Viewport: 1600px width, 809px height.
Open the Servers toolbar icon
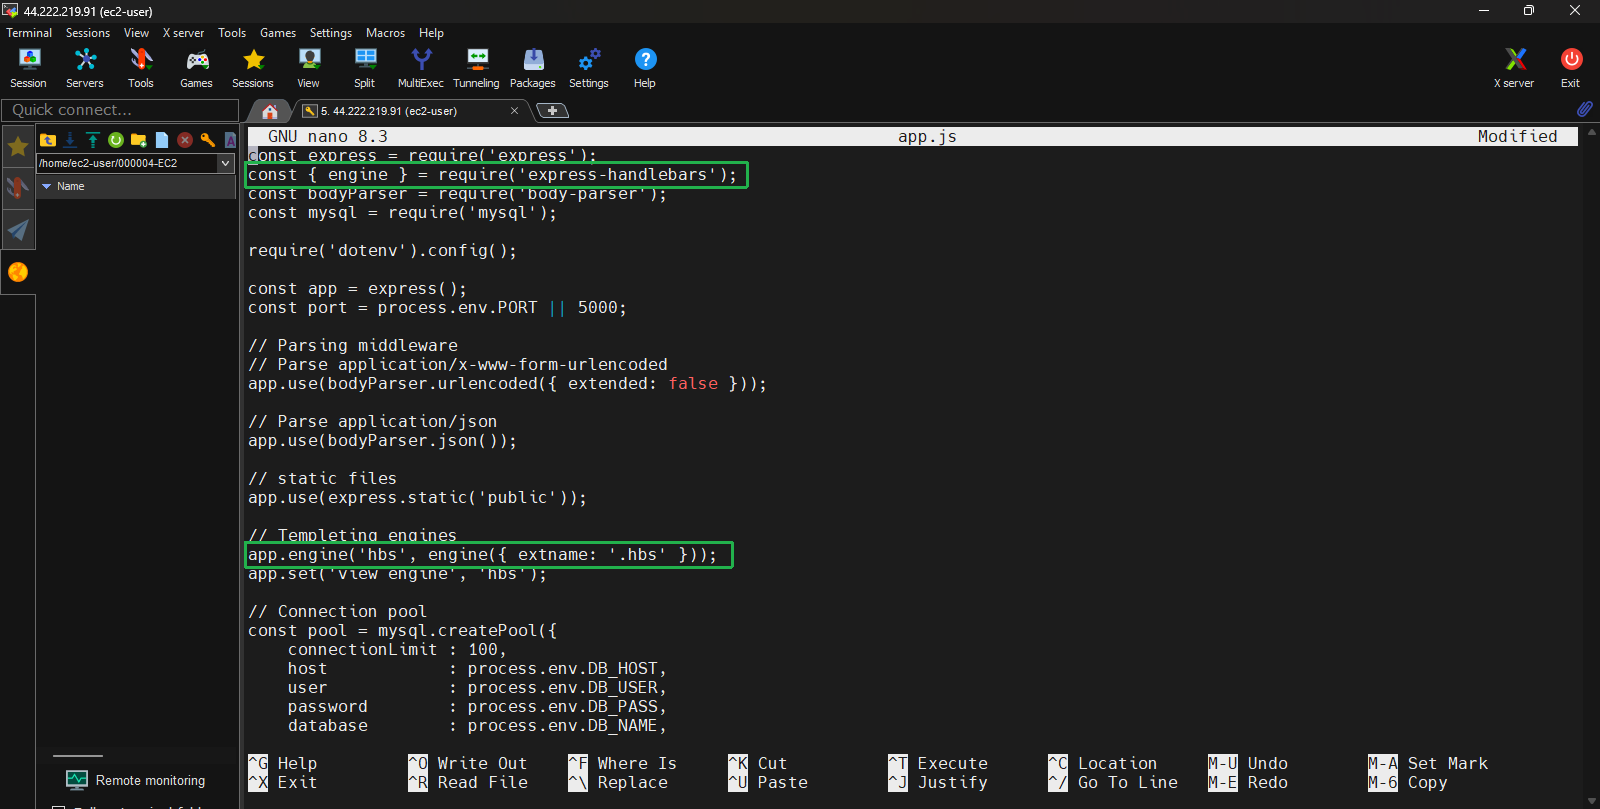pos(85,68)
